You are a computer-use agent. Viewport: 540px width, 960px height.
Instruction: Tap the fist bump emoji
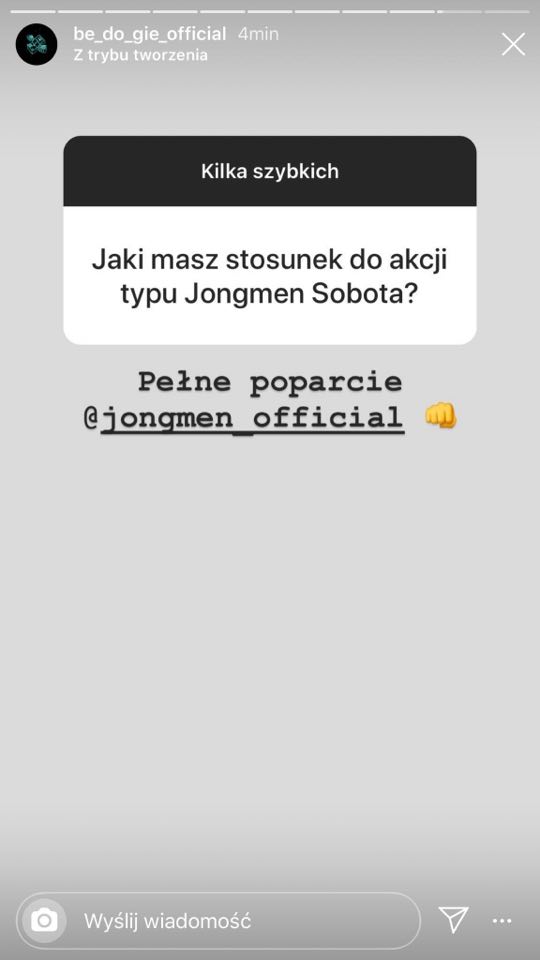(440, 416)
